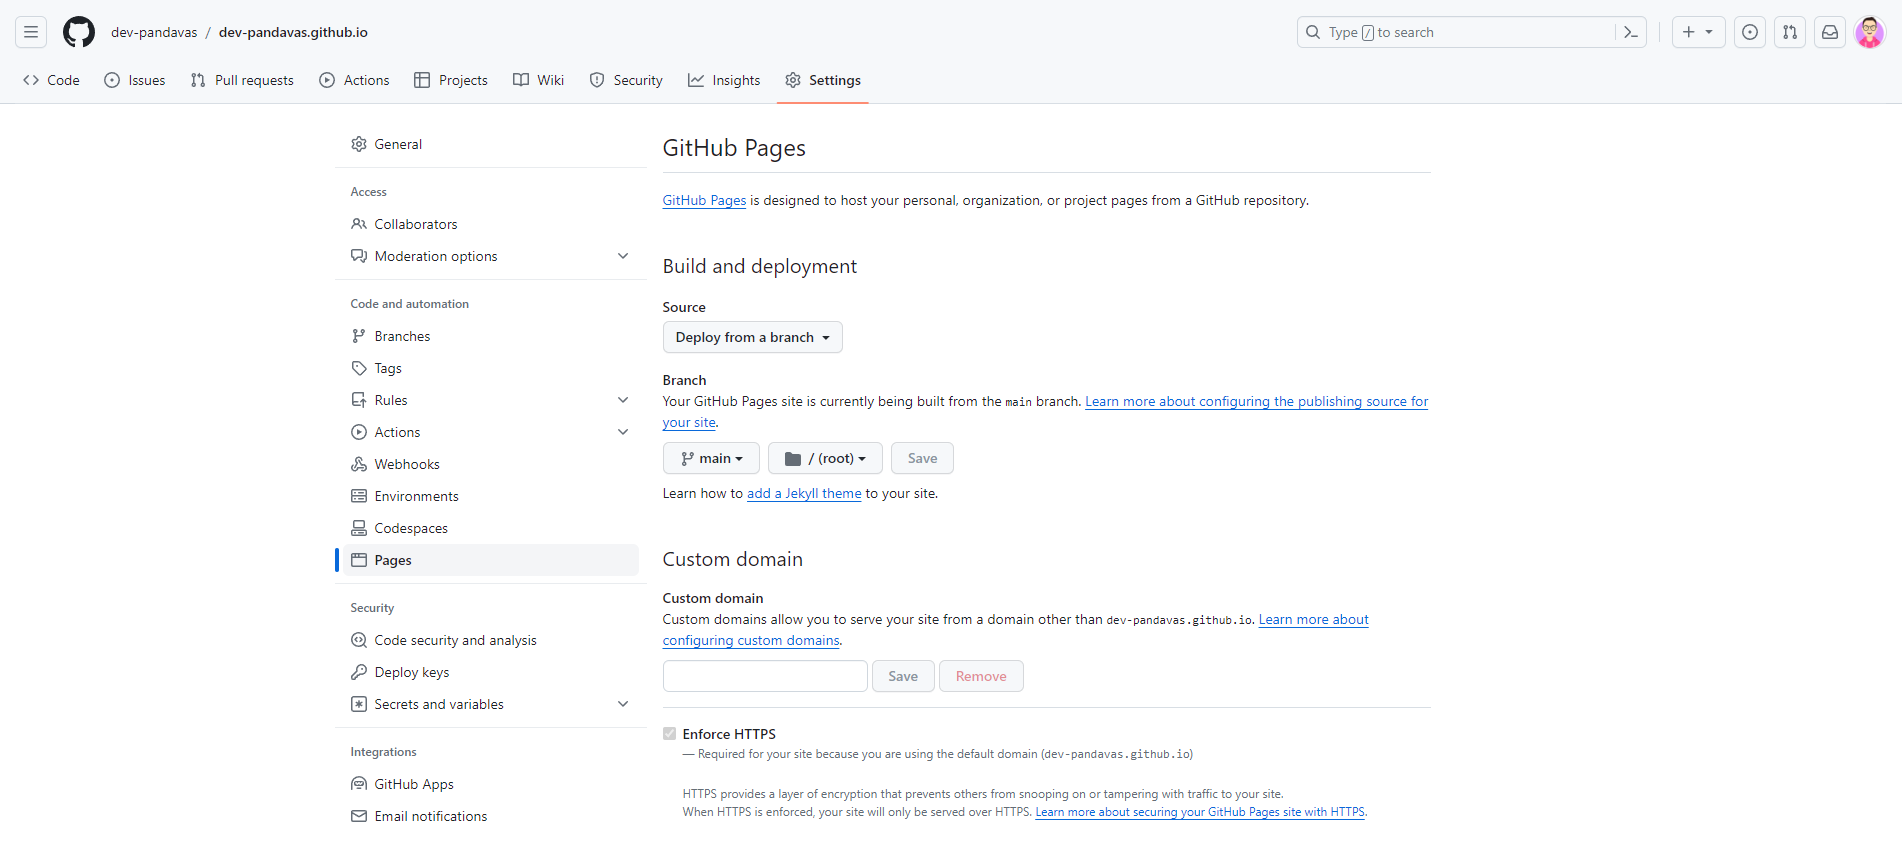Click the Collaborators people icon

pyautogui.click(x=359, y=224)
